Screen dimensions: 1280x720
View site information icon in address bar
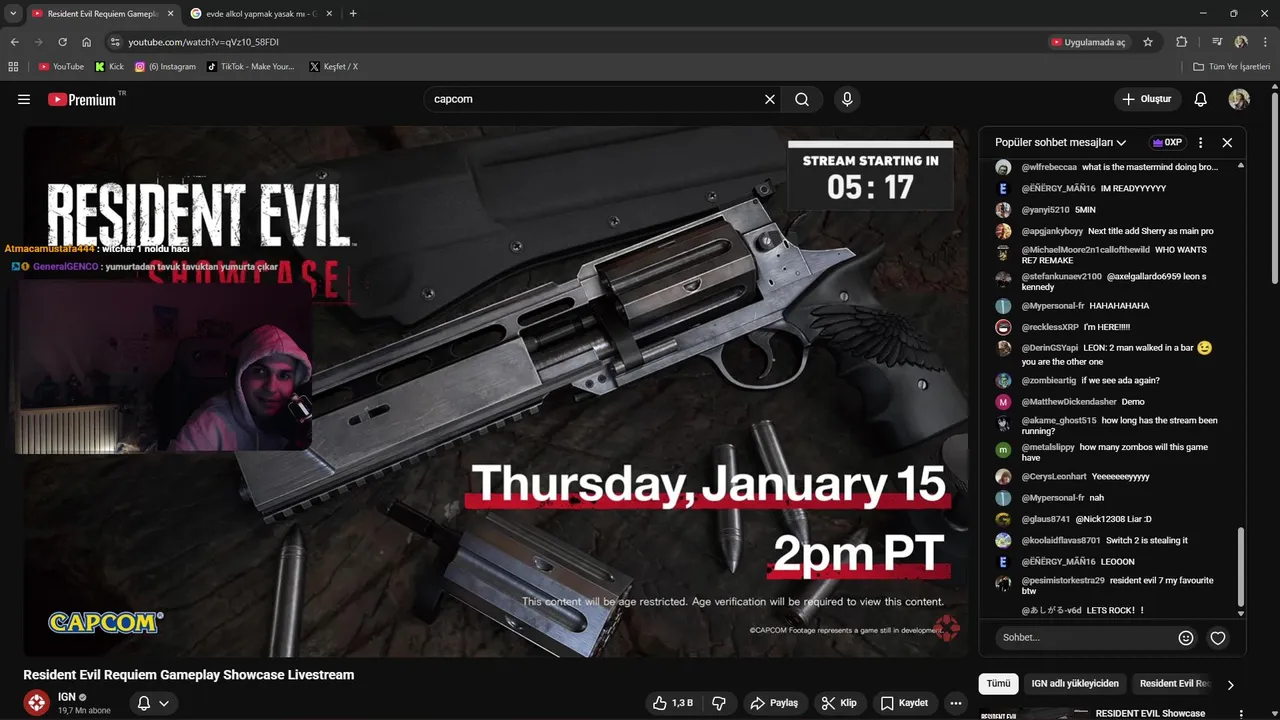click(115, 42)
